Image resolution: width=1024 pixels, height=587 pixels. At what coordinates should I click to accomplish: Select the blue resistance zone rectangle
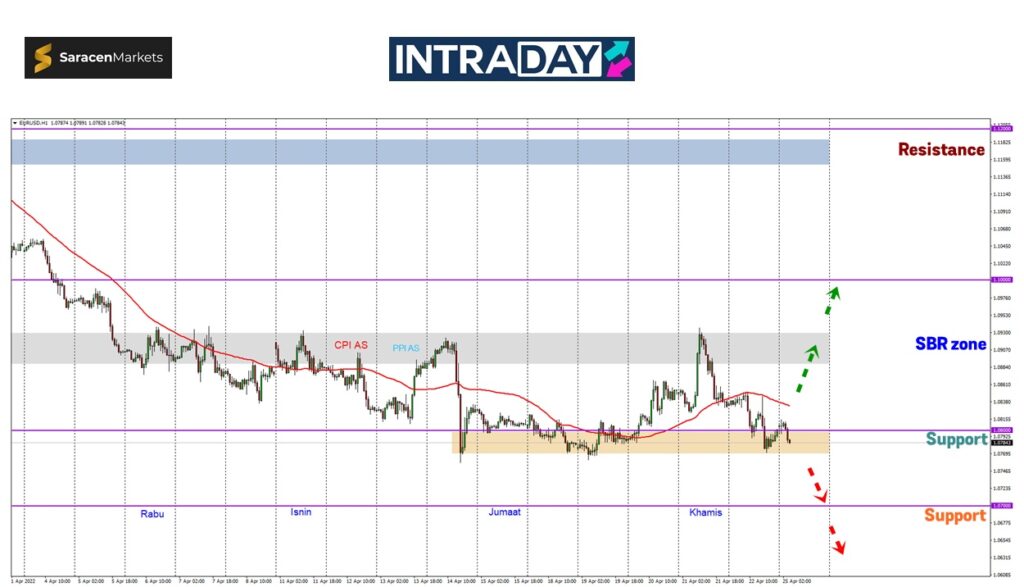coord(420,151)
